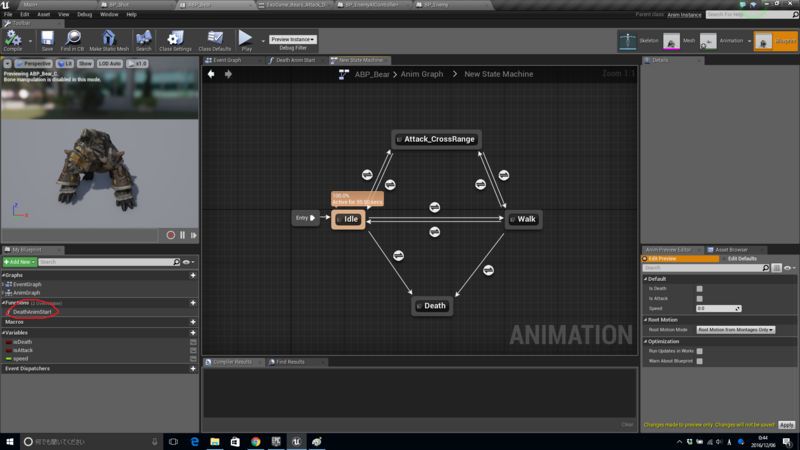Toggle Lit view mode in viewport
The height and width of the screenshot is (450, 800).
65,64
